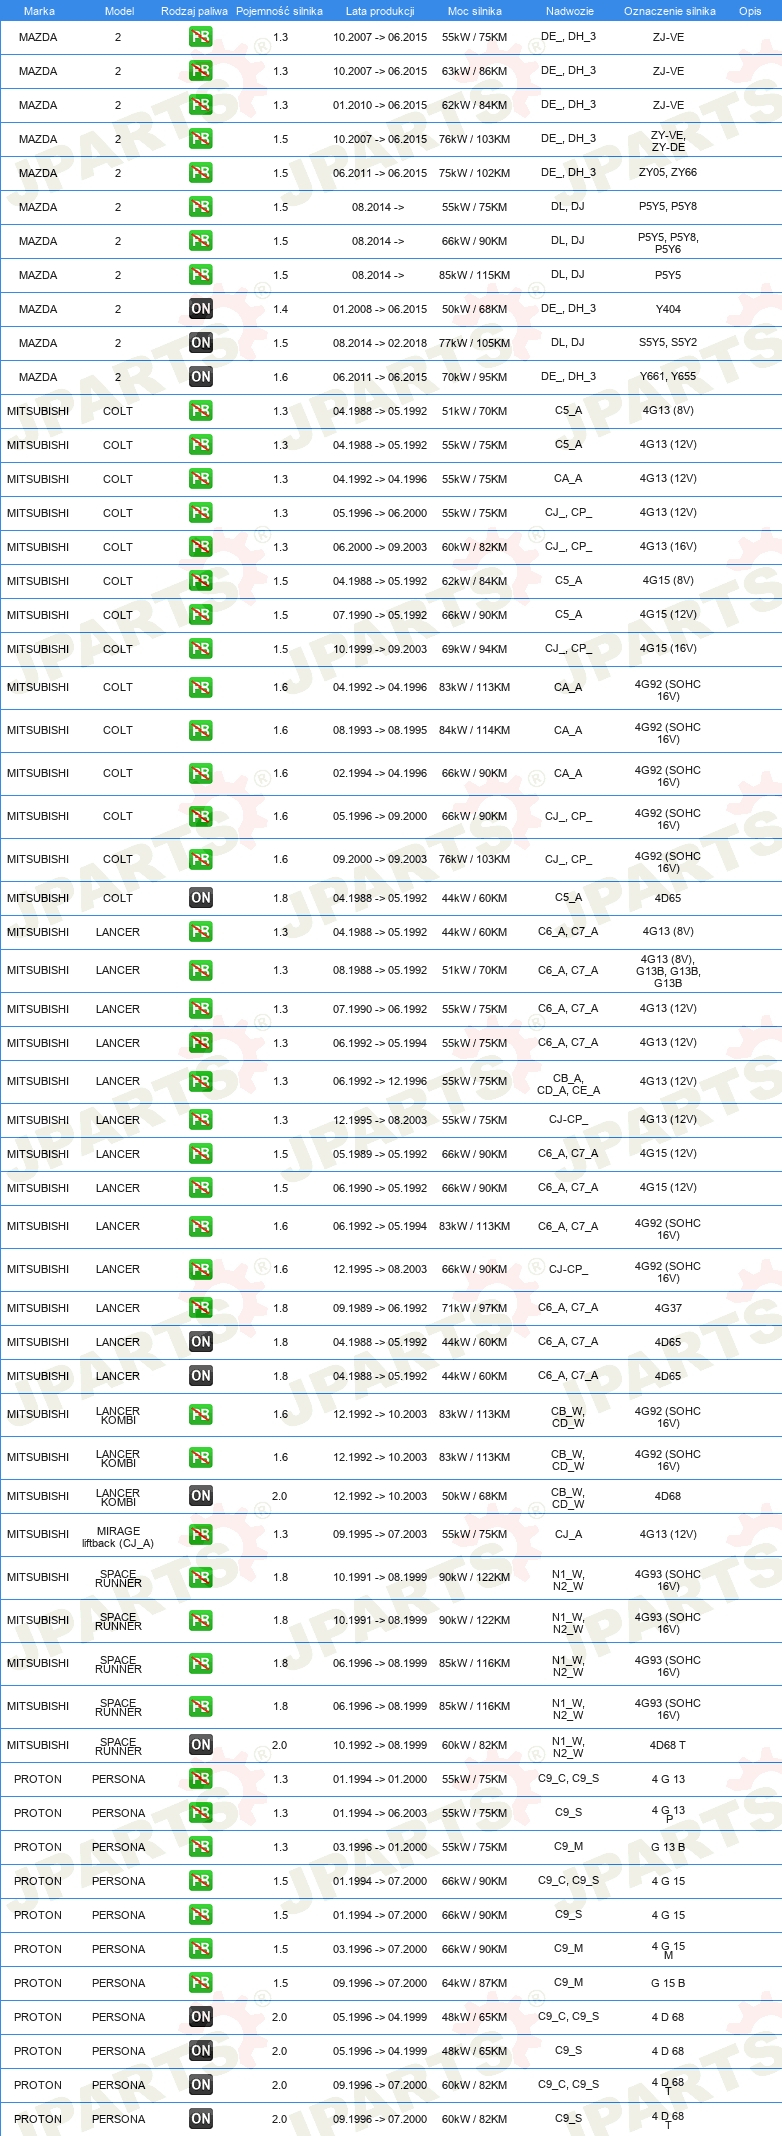The width and height of the screenshot is (782, 2136).
Task: Click the Oznaczenie silnika column header
Action: coord(670,11)
